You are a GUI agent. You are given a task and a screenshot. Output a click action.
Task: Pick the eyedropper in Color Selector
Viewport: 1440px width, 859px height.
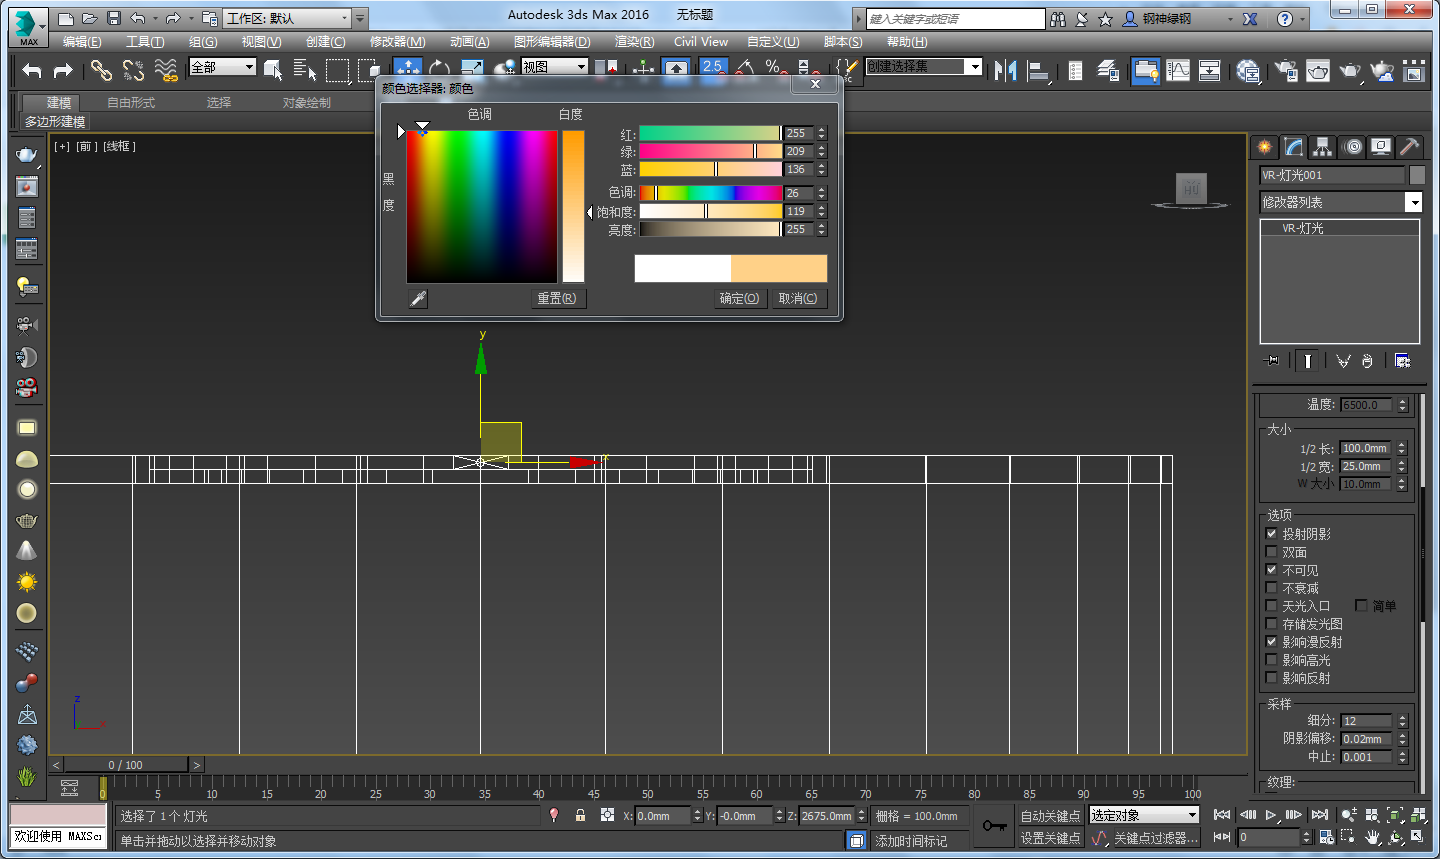coord(418,298)
